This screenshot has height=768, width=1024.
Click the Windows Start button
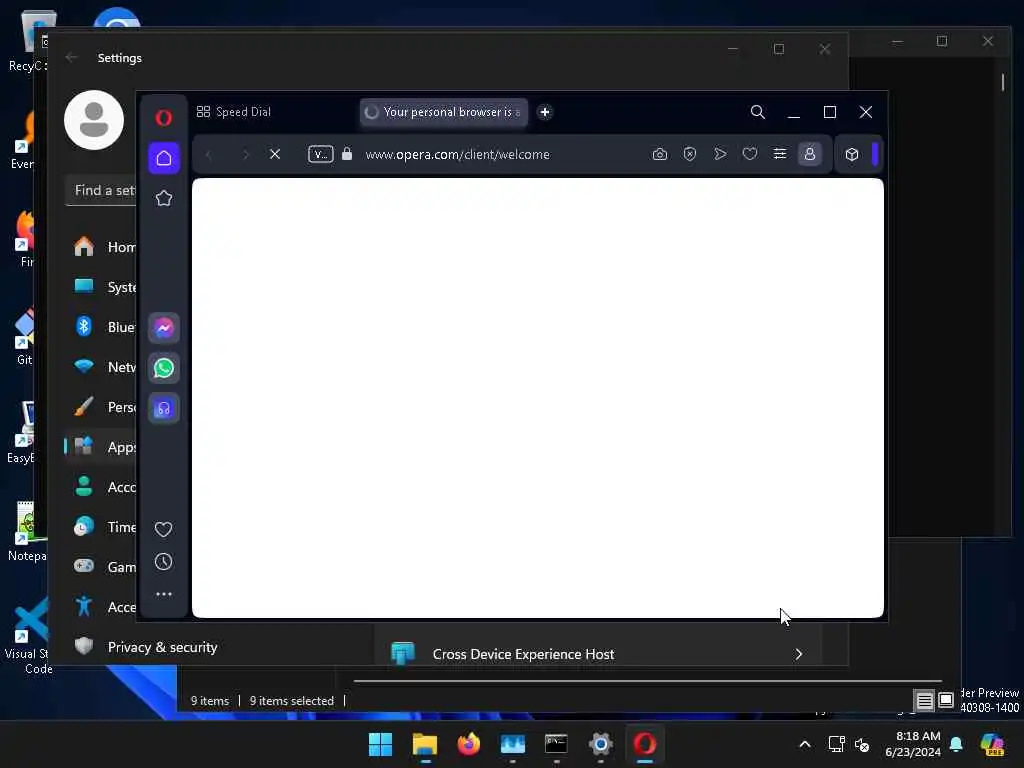coord(380,744)
